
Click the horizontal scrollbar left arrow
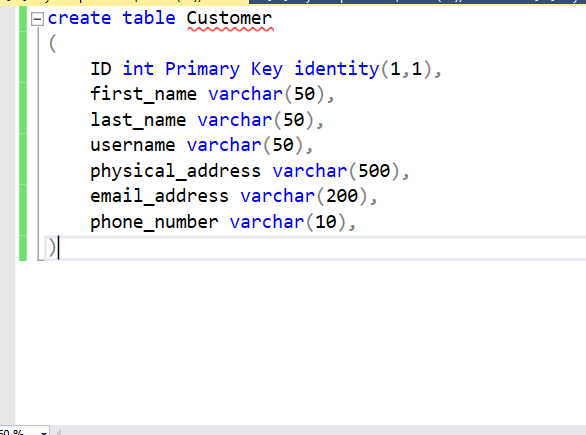point(58,432)
